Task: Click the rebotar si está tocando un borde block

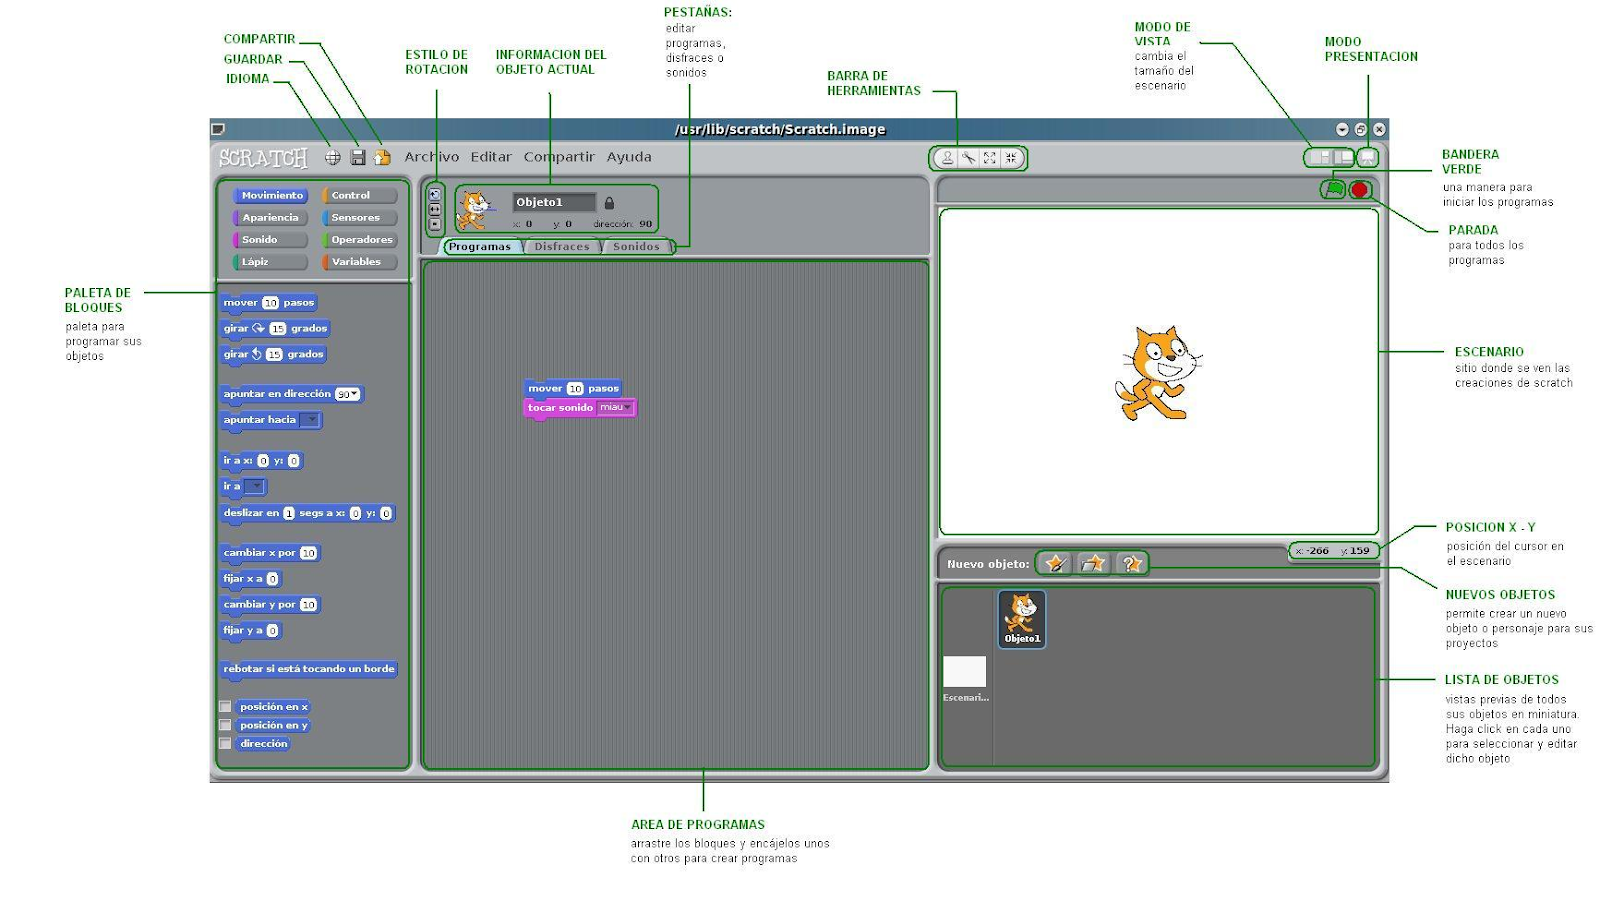Action: pyautogui.click(x=309, y=669)
